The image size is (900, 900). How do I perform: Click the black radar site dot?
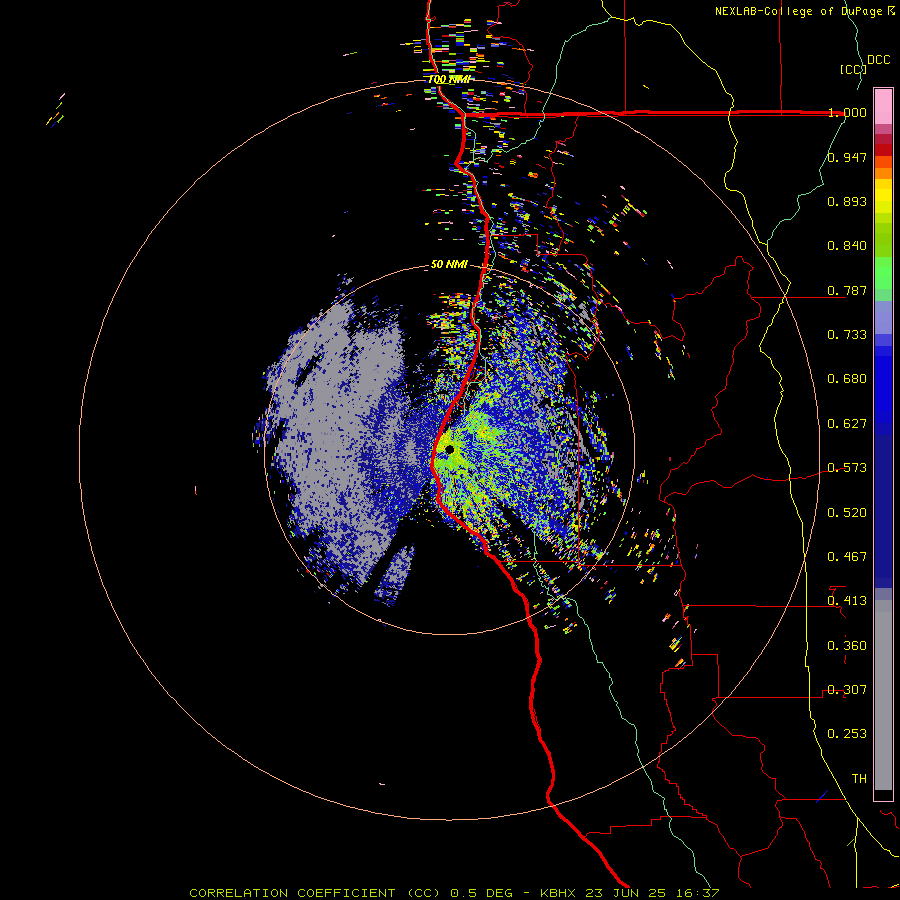click(449, 449)
